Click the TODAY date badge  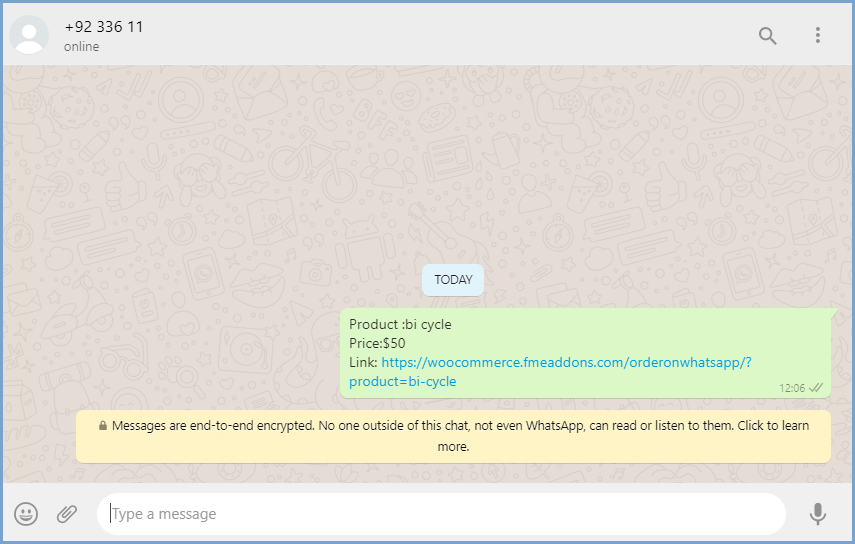click(453, 280)
